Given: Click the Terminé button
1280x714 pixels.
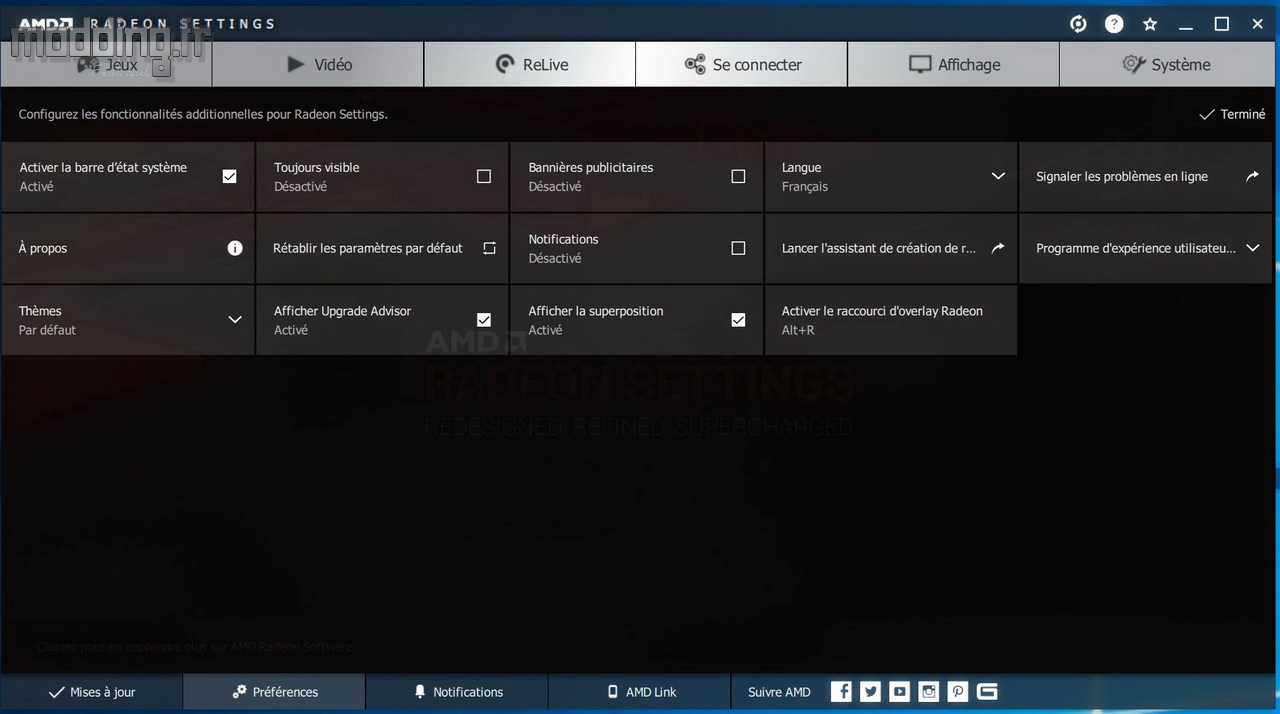Looking at the screenshot, I should [1232, 114].
